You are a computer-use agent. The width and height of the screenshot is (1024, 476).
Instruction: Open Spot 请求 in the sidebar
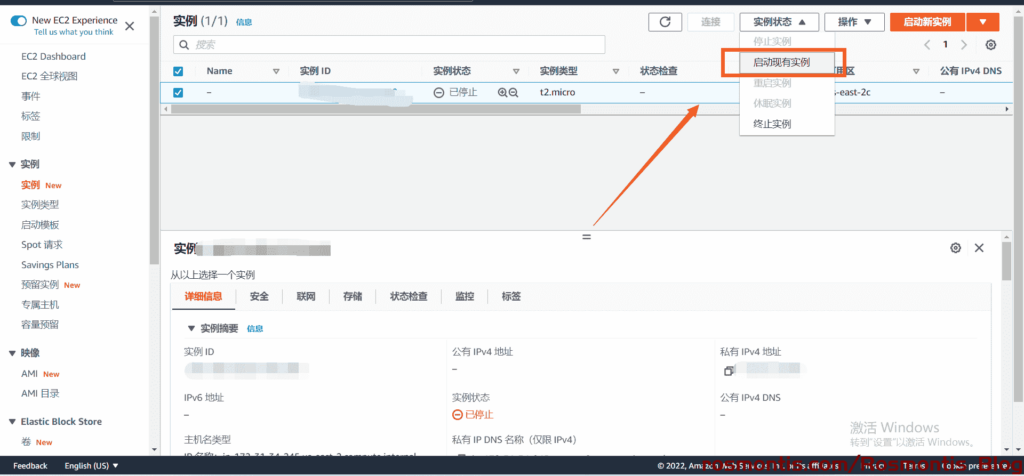[x=42, y=245]
